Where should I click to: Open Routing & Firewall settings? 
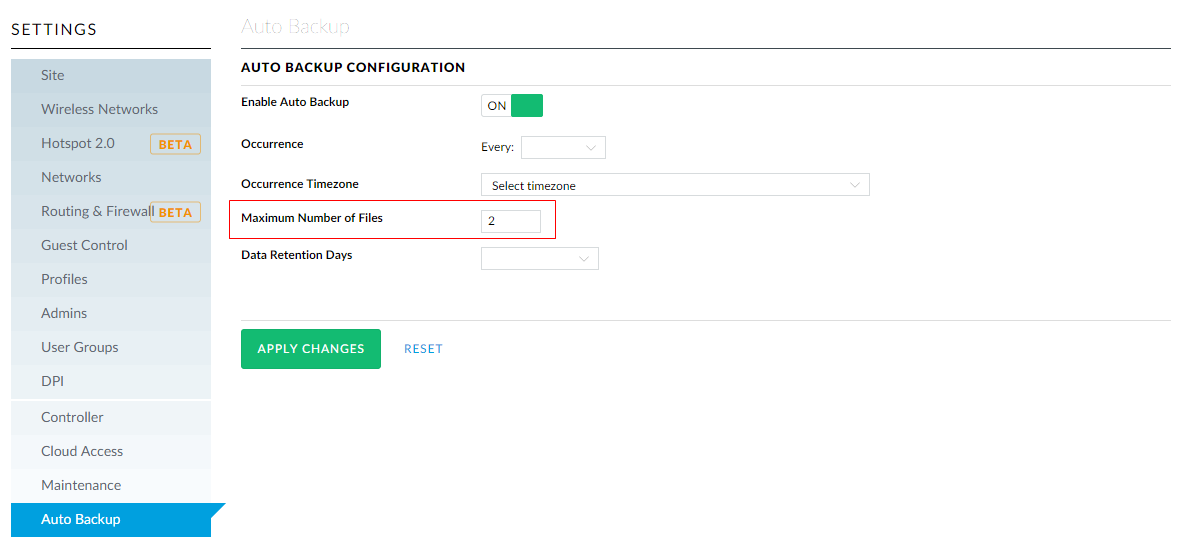click(x=96, y=212)
